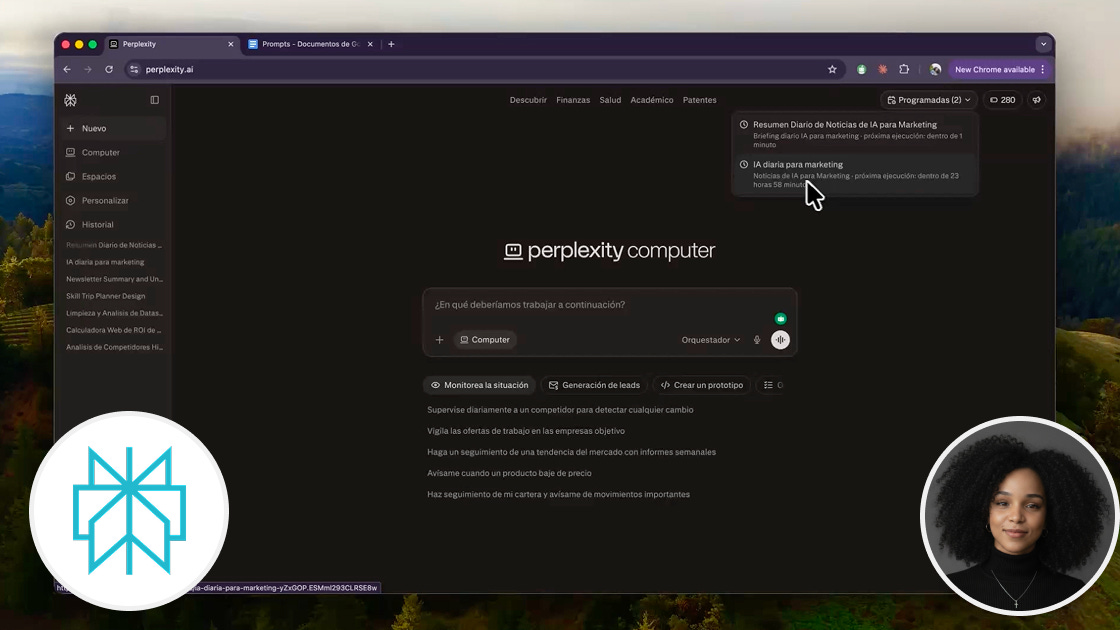Switch to the Perplexity browser tab
This screenshot has height=630, width=1120.
(171, 44)
